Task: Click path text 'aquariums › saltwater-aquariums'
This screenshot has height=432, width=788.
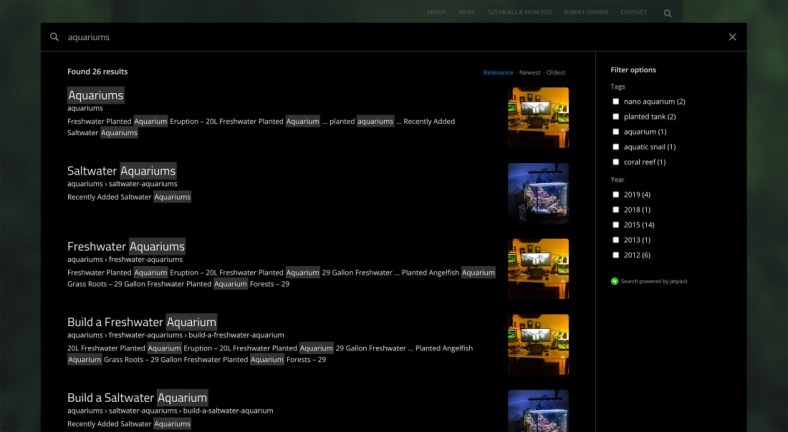Action: point(122,184)
